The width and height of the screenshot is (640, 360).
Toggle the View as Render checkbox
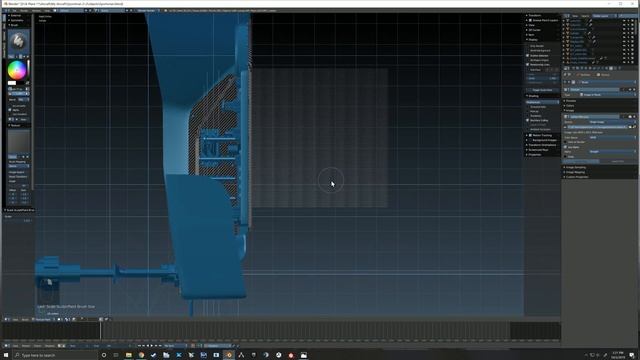click(565, 142)
